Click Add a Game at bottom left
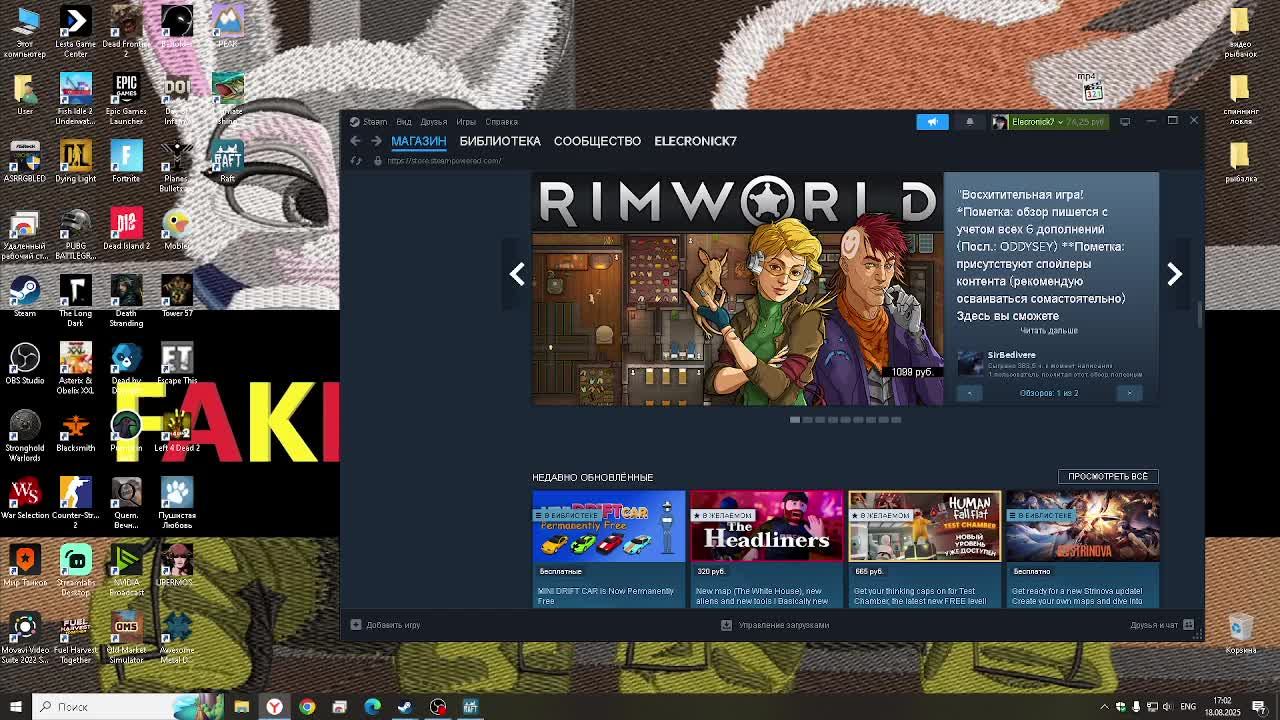The width and height of the screenshot is (1280, 720). [385, 625]
